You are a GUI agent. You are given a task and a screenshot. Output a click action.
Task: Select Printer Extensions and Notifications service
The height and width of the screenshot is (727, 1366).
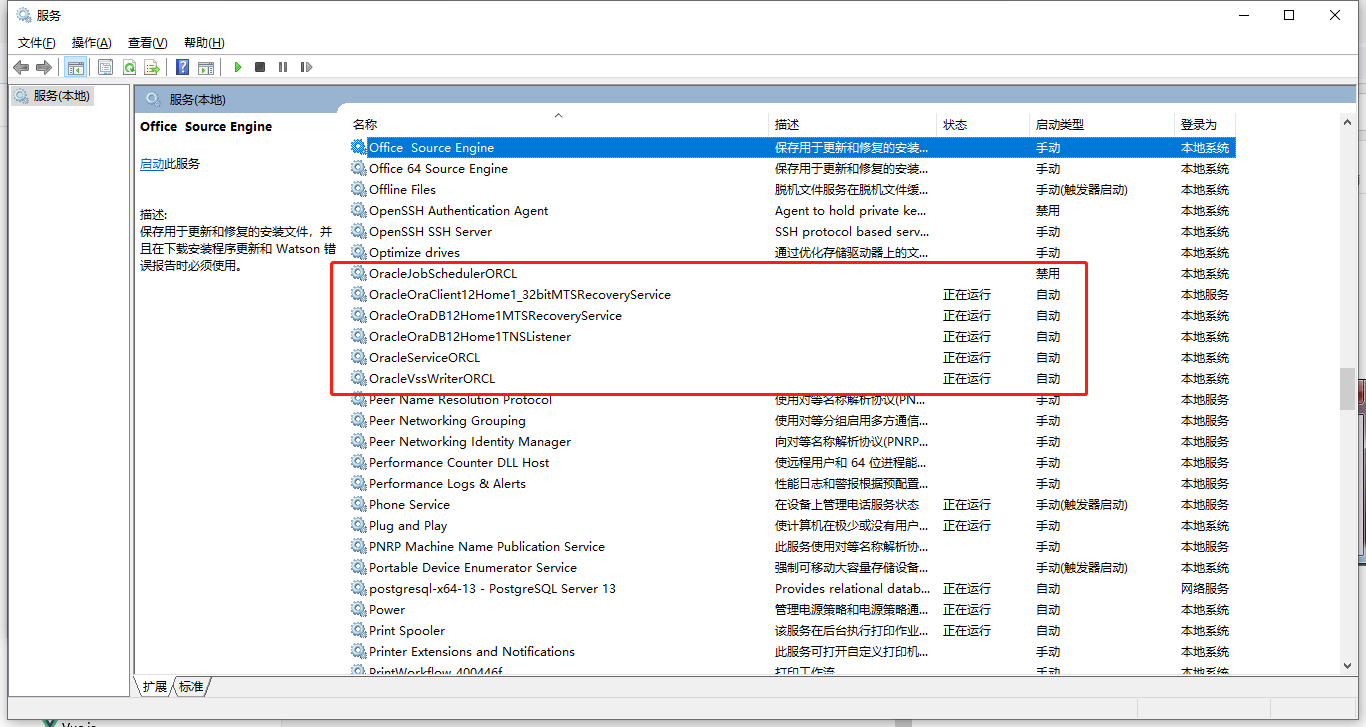[x=472, y=651]
